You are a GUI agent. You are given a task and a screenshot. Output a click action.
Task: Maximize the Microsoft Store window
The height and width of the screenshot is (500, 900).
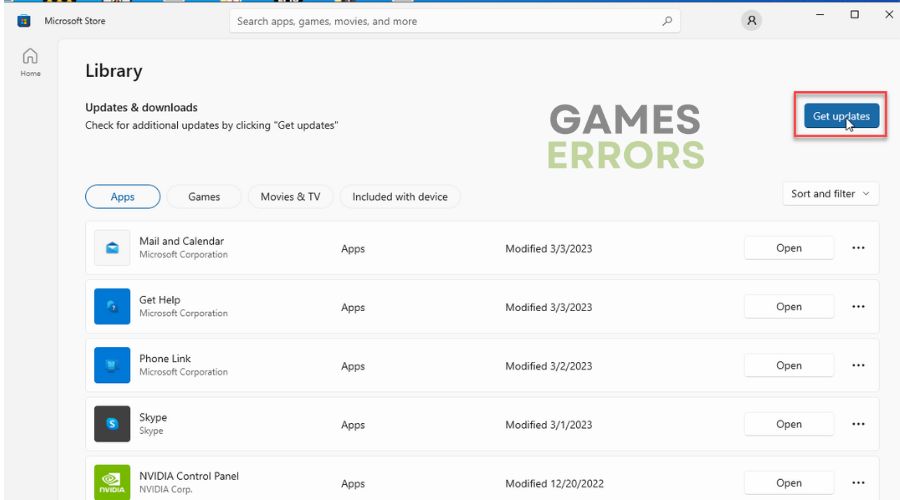coord(855,14)
